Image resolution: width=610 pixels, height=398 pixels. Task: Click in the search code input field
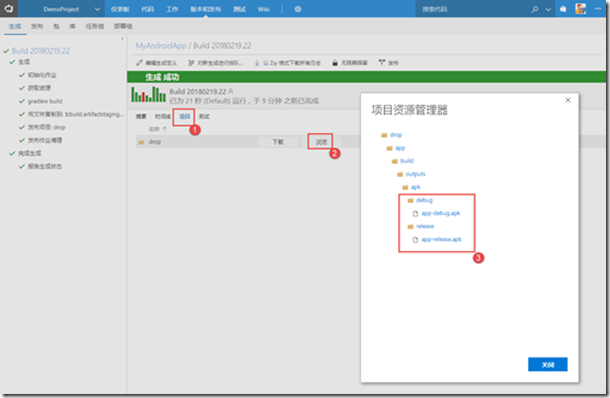coord(473,9)
